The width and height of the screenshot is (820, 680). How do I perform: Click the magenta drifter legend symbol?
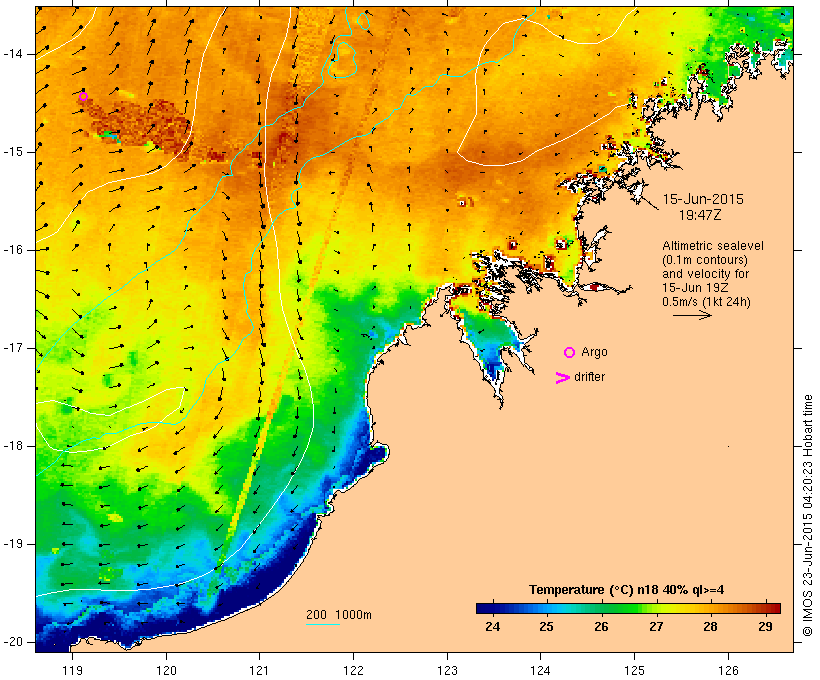562,378
